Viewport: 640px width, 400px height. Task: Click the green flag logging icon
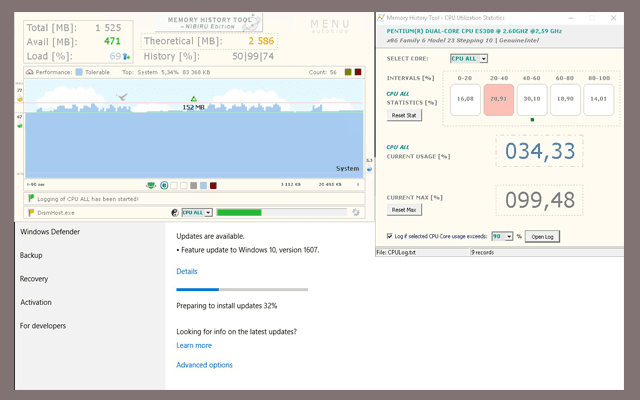[x=31, y=199]
